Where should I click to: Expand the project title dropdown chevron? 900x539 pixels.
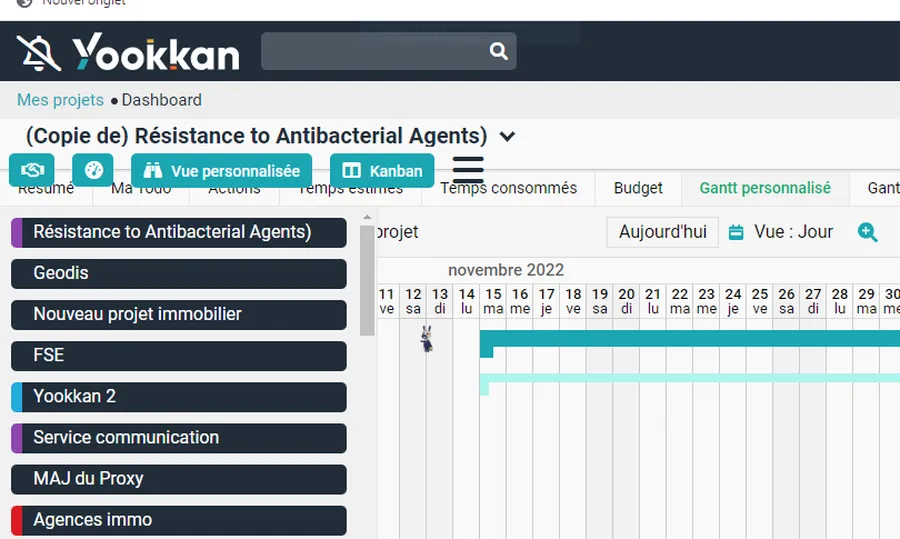(x=508, y=137)
